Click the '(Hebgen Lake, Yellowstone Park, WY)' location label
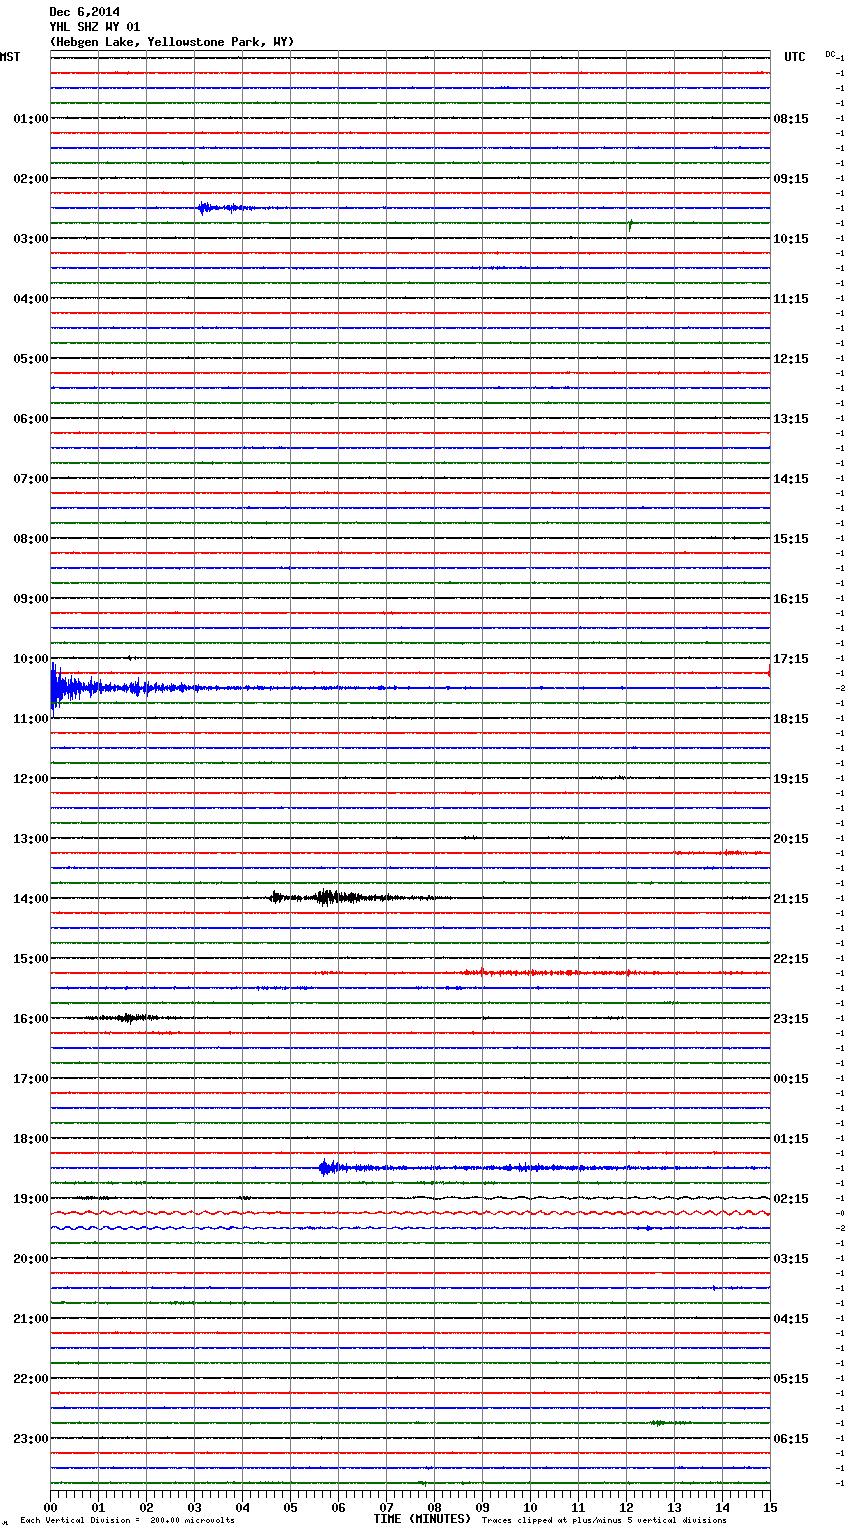 (172, 42)
